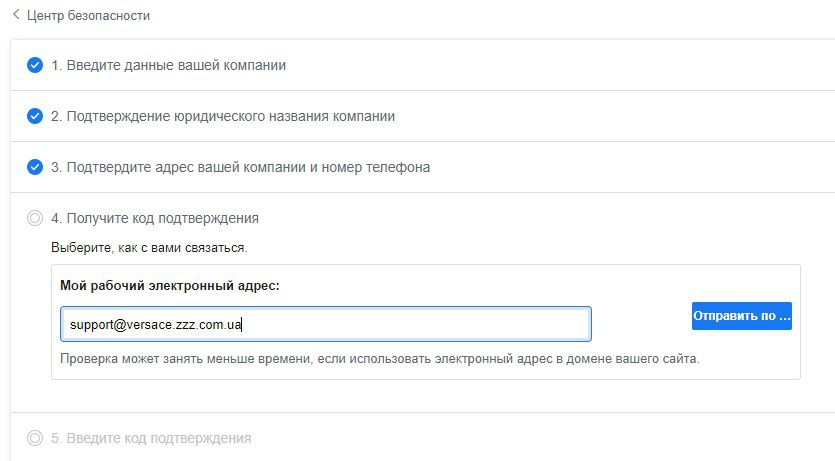Click the step 1 blue checkmark icon
This screenshot has height=461, width=835.
tap(35, 65)
